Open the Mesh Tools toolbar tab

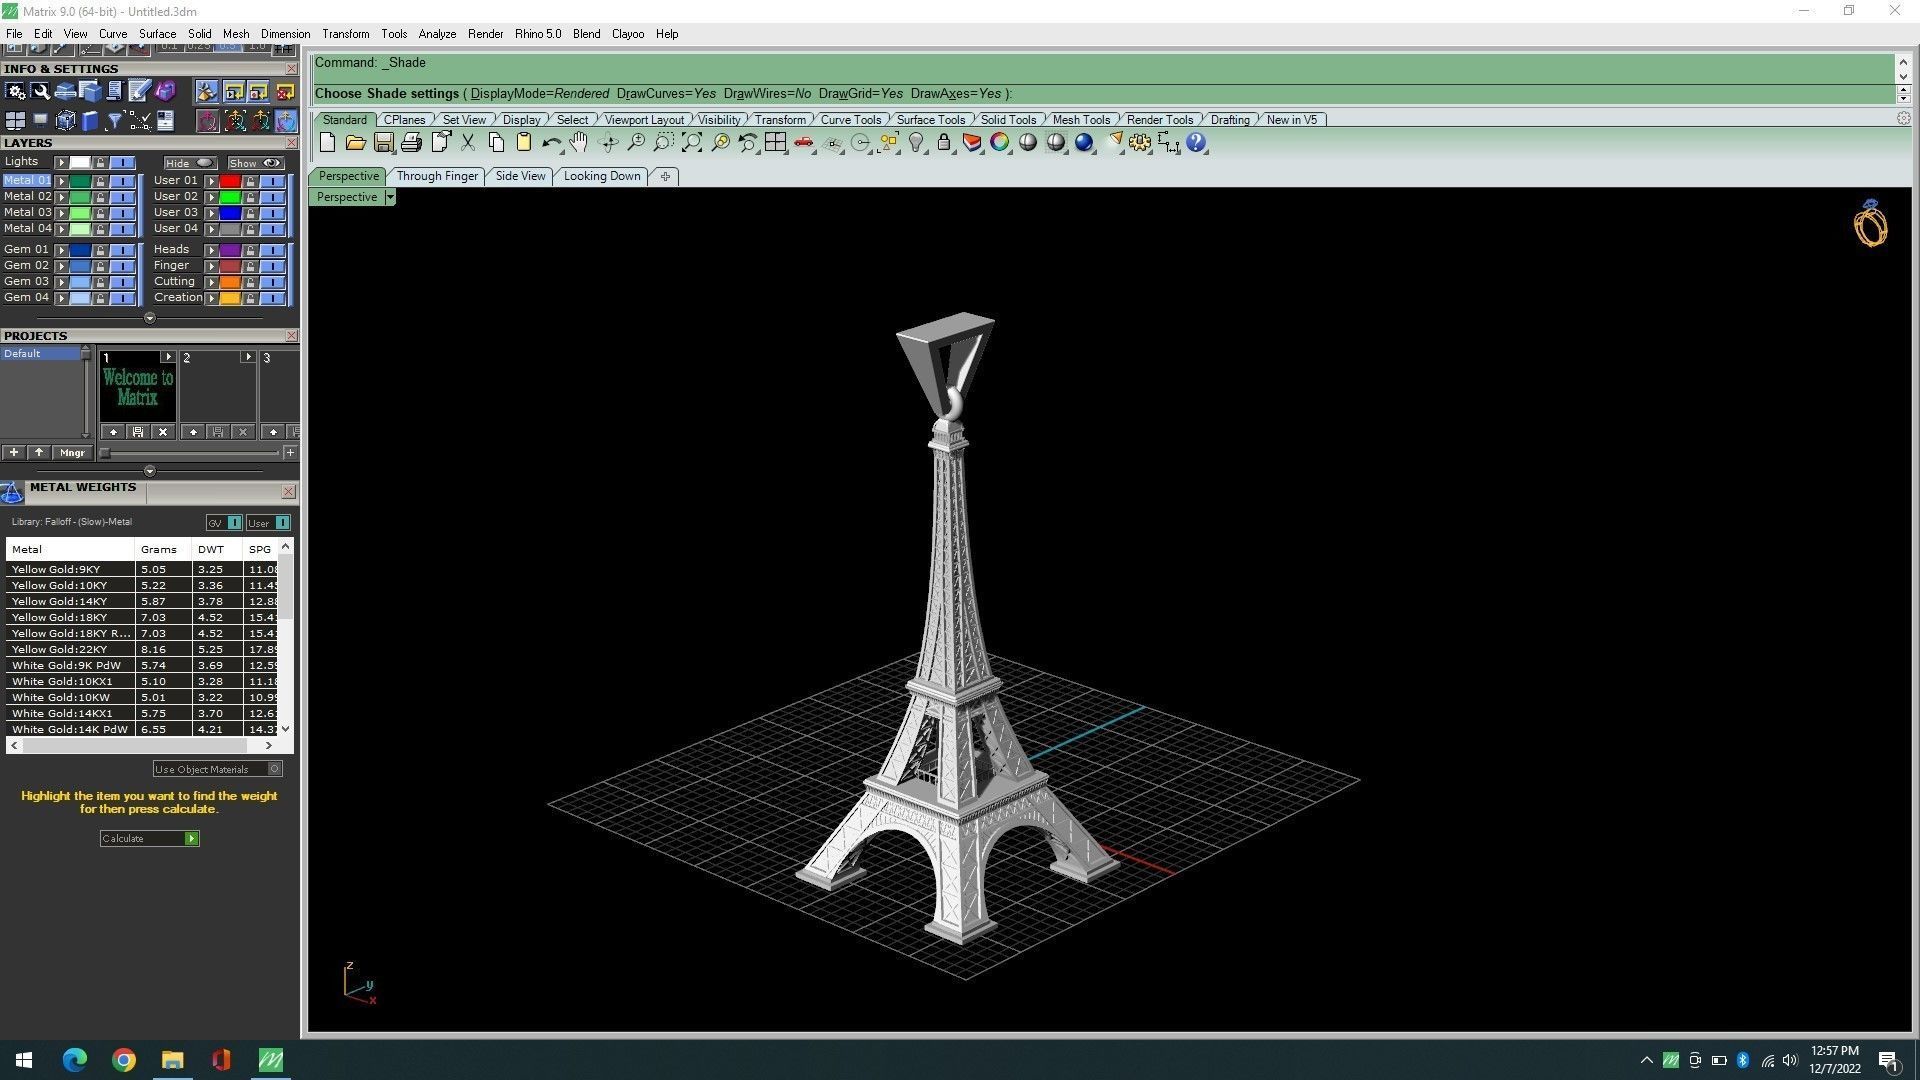tap(1081, 120)
